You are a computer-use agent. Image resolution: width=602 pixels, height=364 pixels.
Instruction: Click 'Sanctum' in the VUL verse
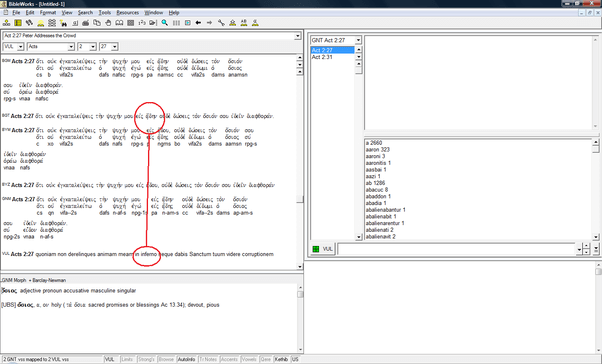pyautogui.click(x=201, y=254)
